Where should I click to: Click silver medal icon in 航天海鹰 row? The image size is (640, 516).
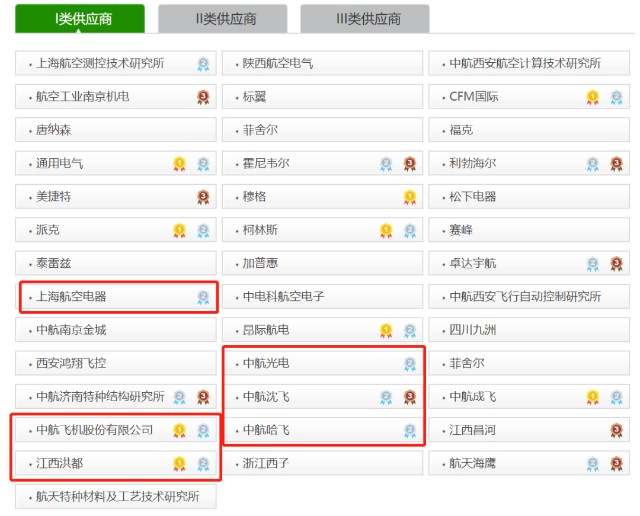click(x=593, y=463)
